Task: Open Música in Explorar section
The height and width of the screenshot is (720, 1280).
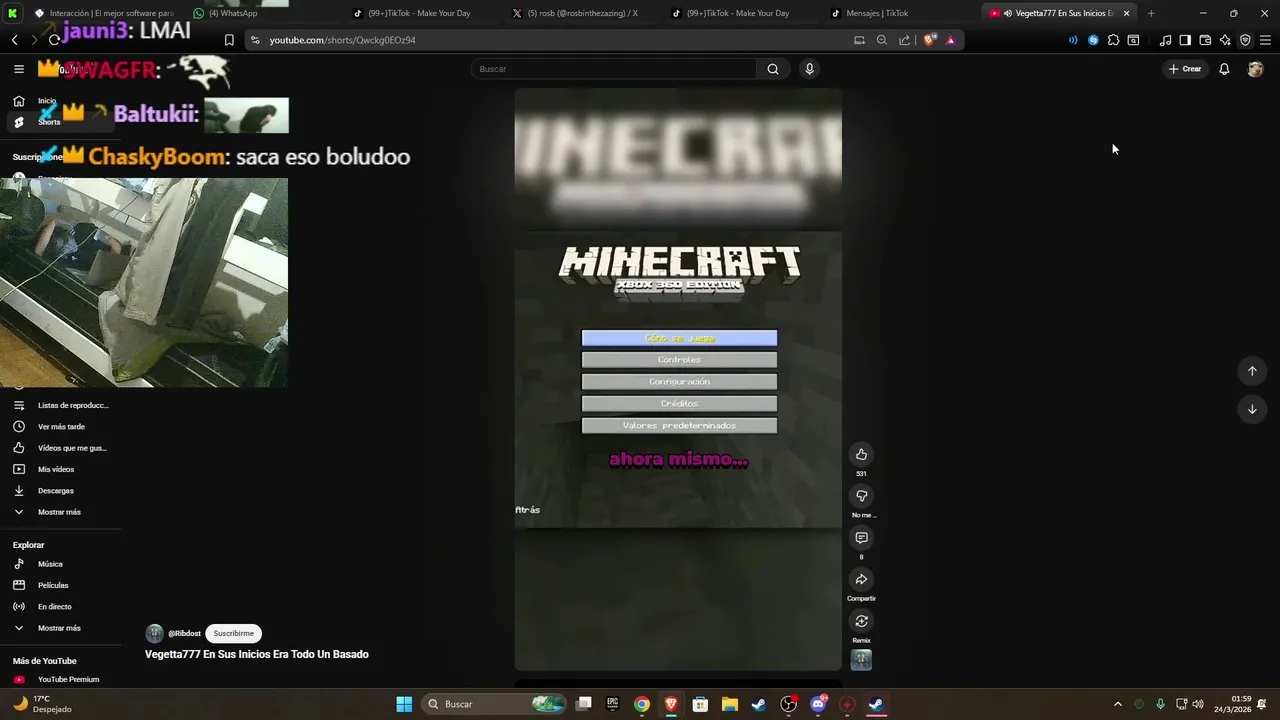Action: [x=60, y=564]
